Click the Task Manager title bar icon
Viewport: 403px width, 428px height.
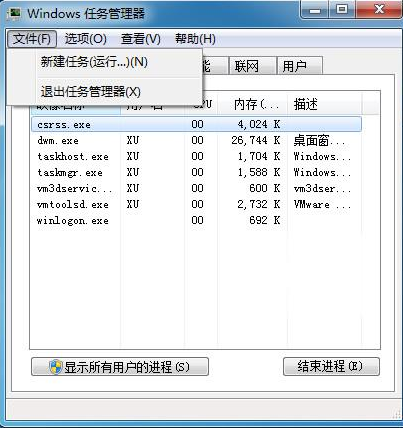[15, 14]
